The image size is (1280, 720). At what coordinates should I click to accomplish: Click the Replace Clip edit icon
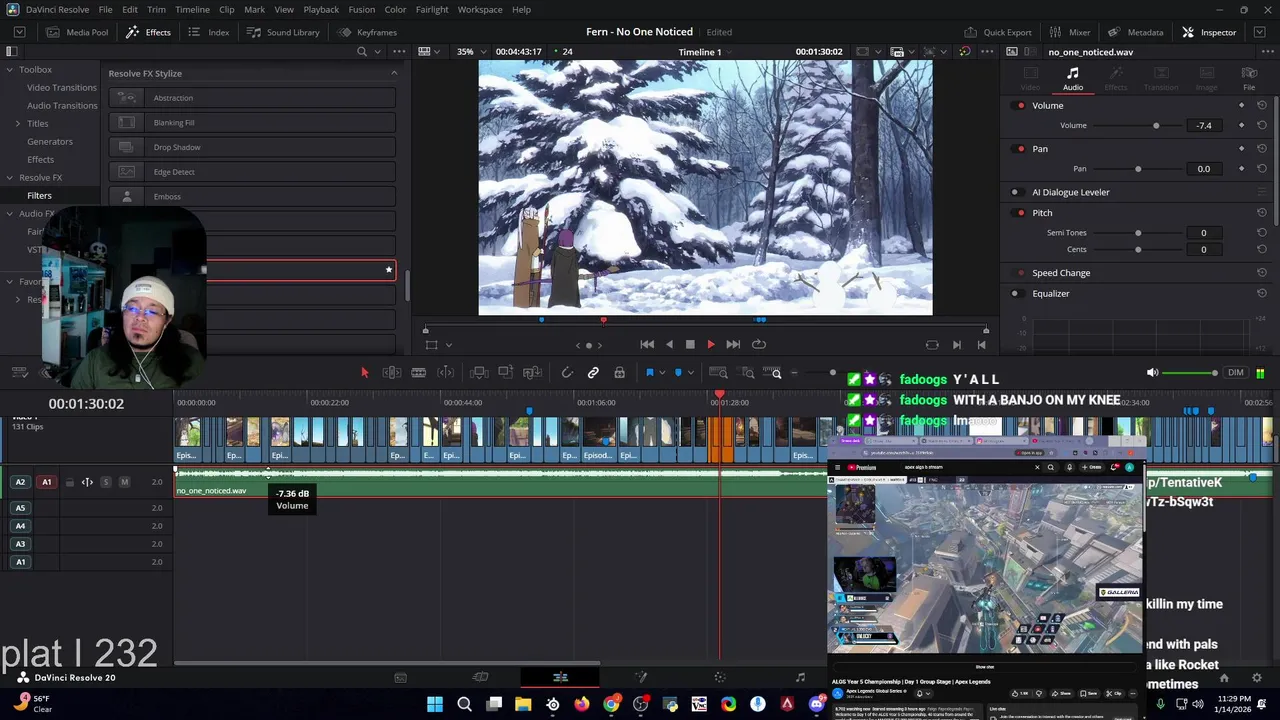[x=533, y=373]
